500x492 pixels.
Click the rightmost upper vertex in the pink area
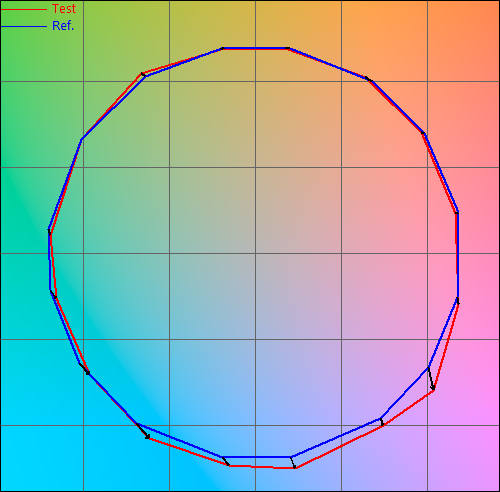pos(457,212)
